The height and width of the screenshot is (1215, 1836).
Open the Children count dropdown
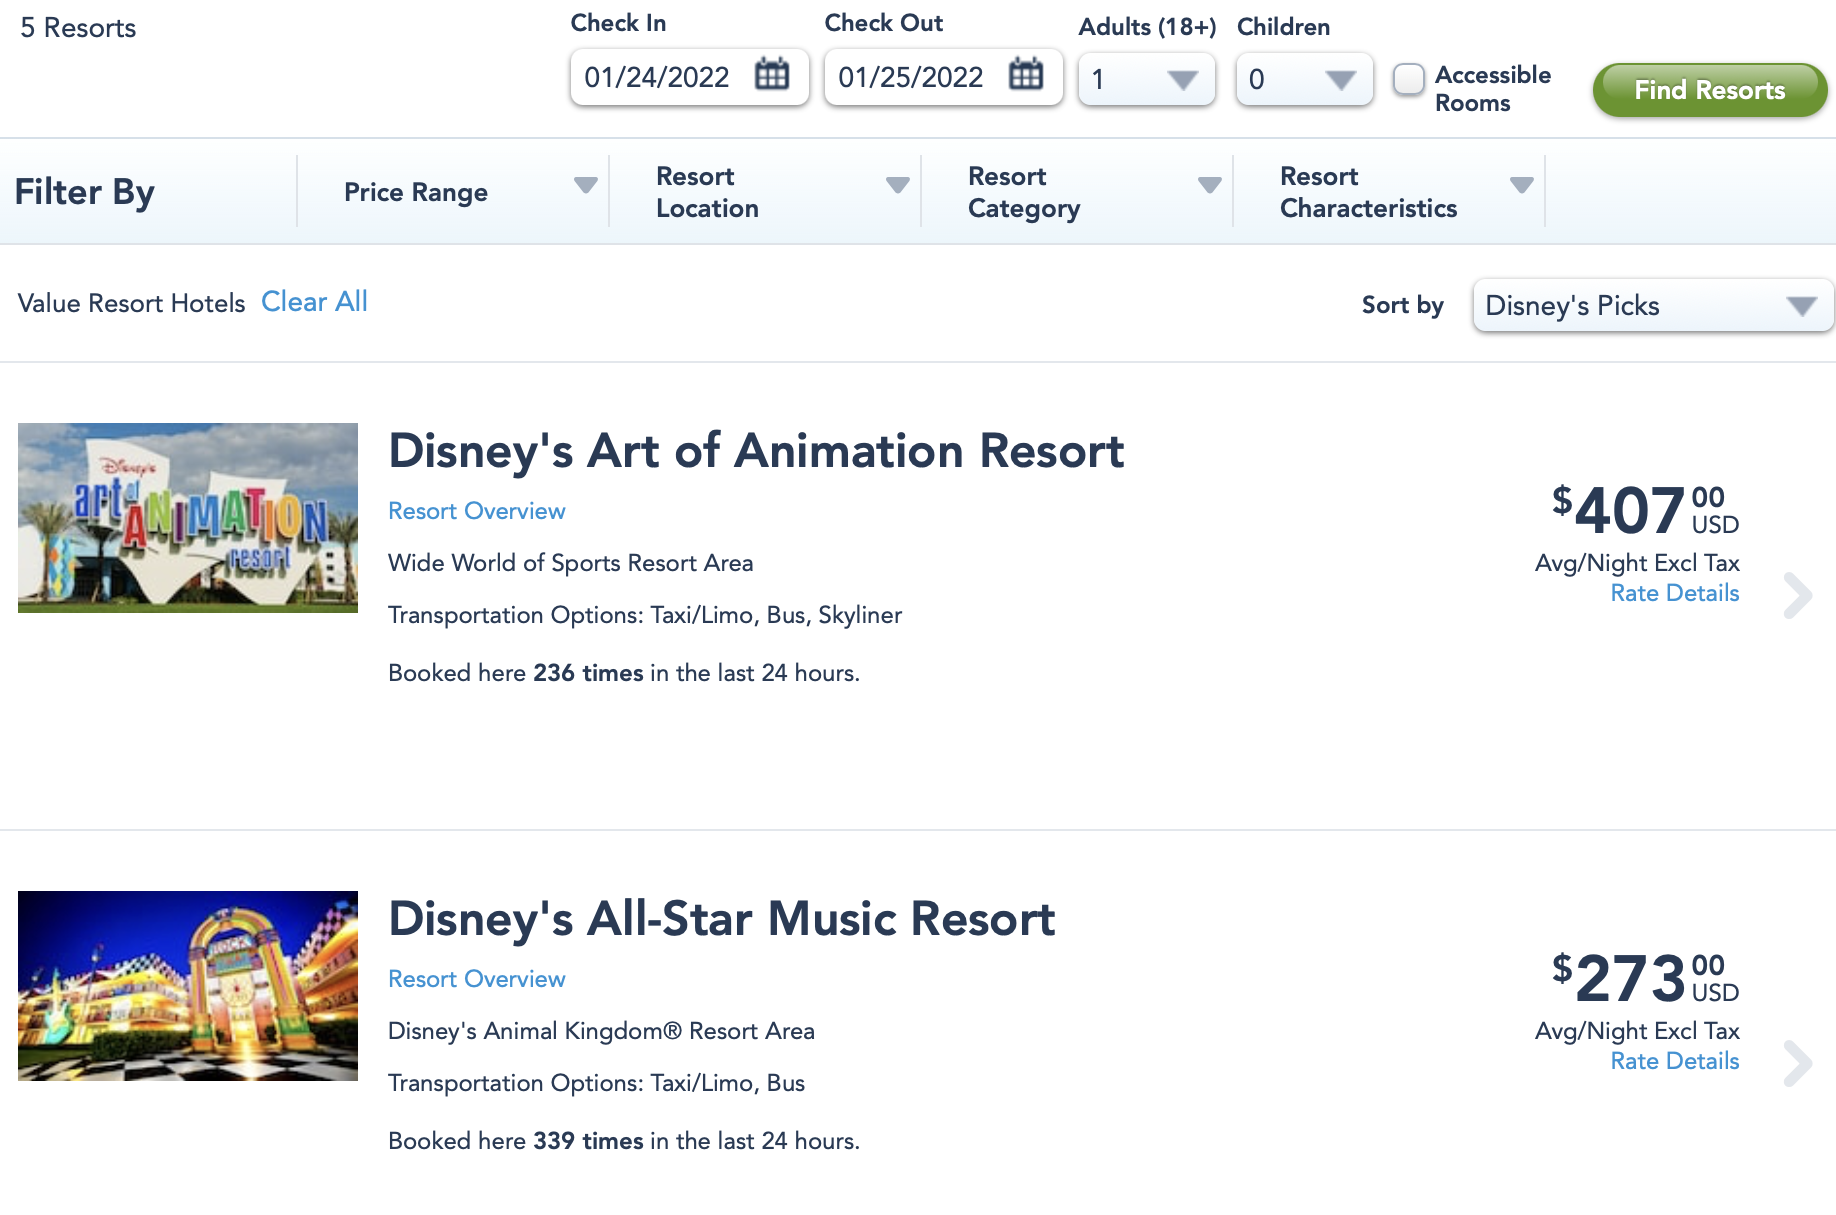pos(1304,79)
